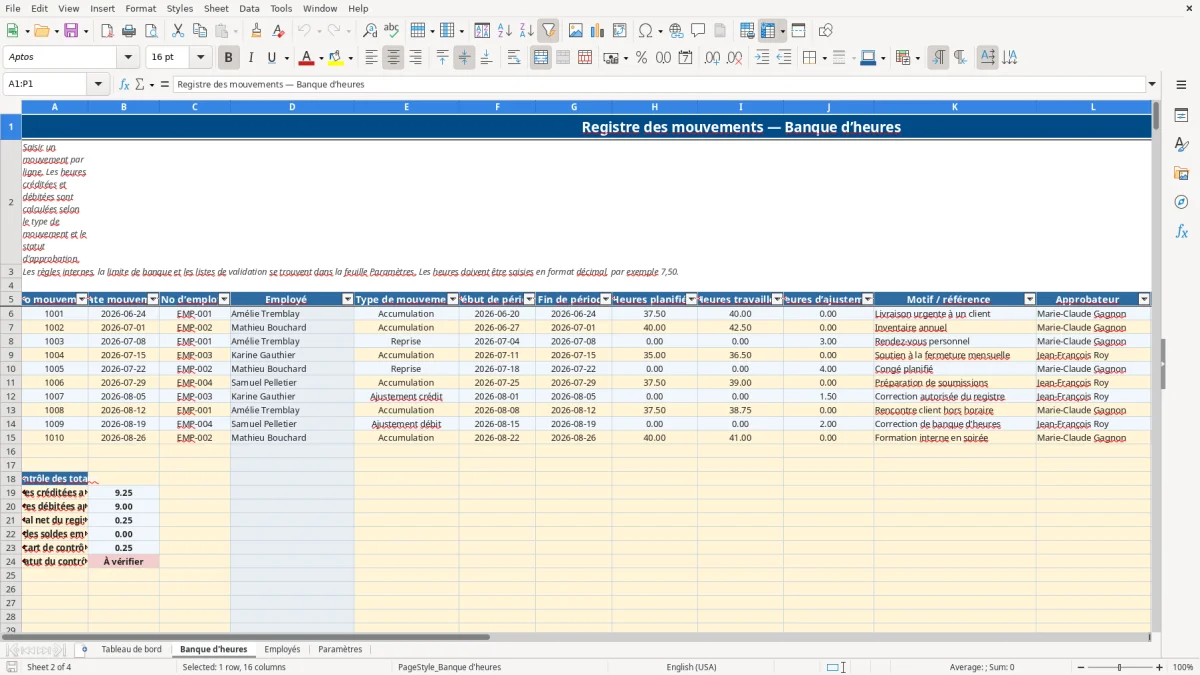
Task: Insert a hyperlink
Action: [676, 31]
